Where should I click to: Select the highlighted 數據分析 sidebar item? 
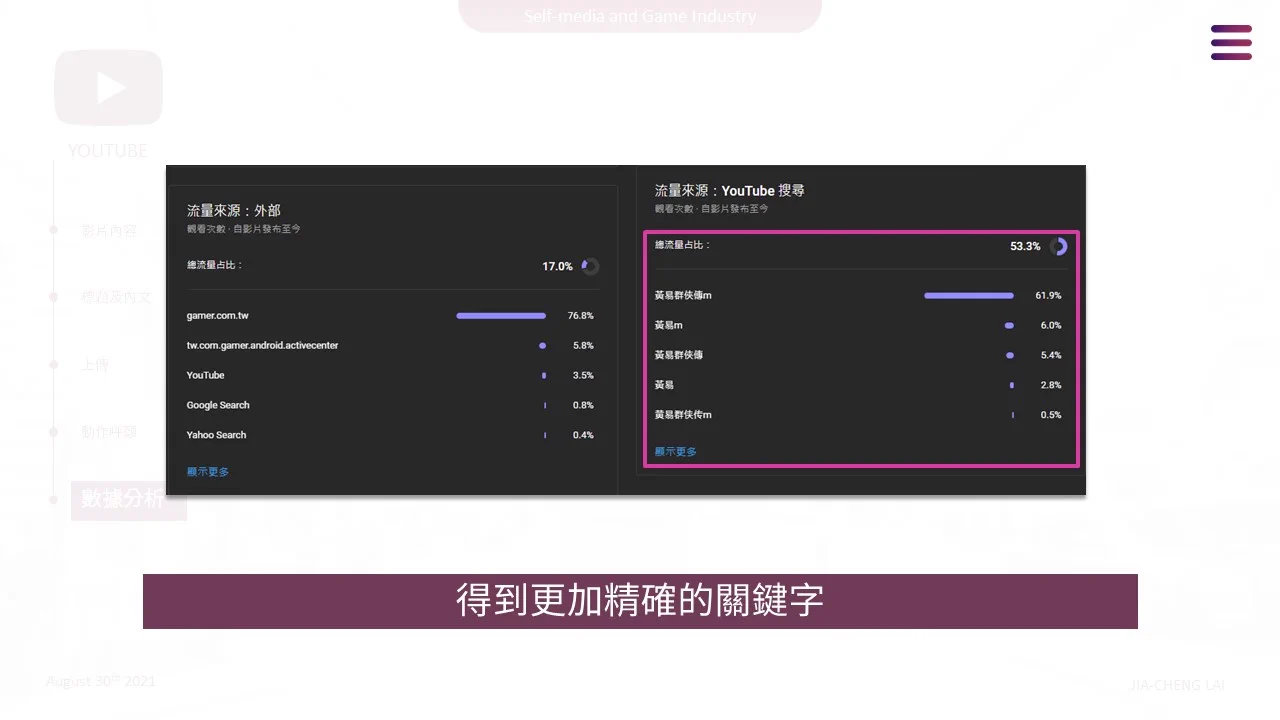pyautogui.click(x=128, y=500)
